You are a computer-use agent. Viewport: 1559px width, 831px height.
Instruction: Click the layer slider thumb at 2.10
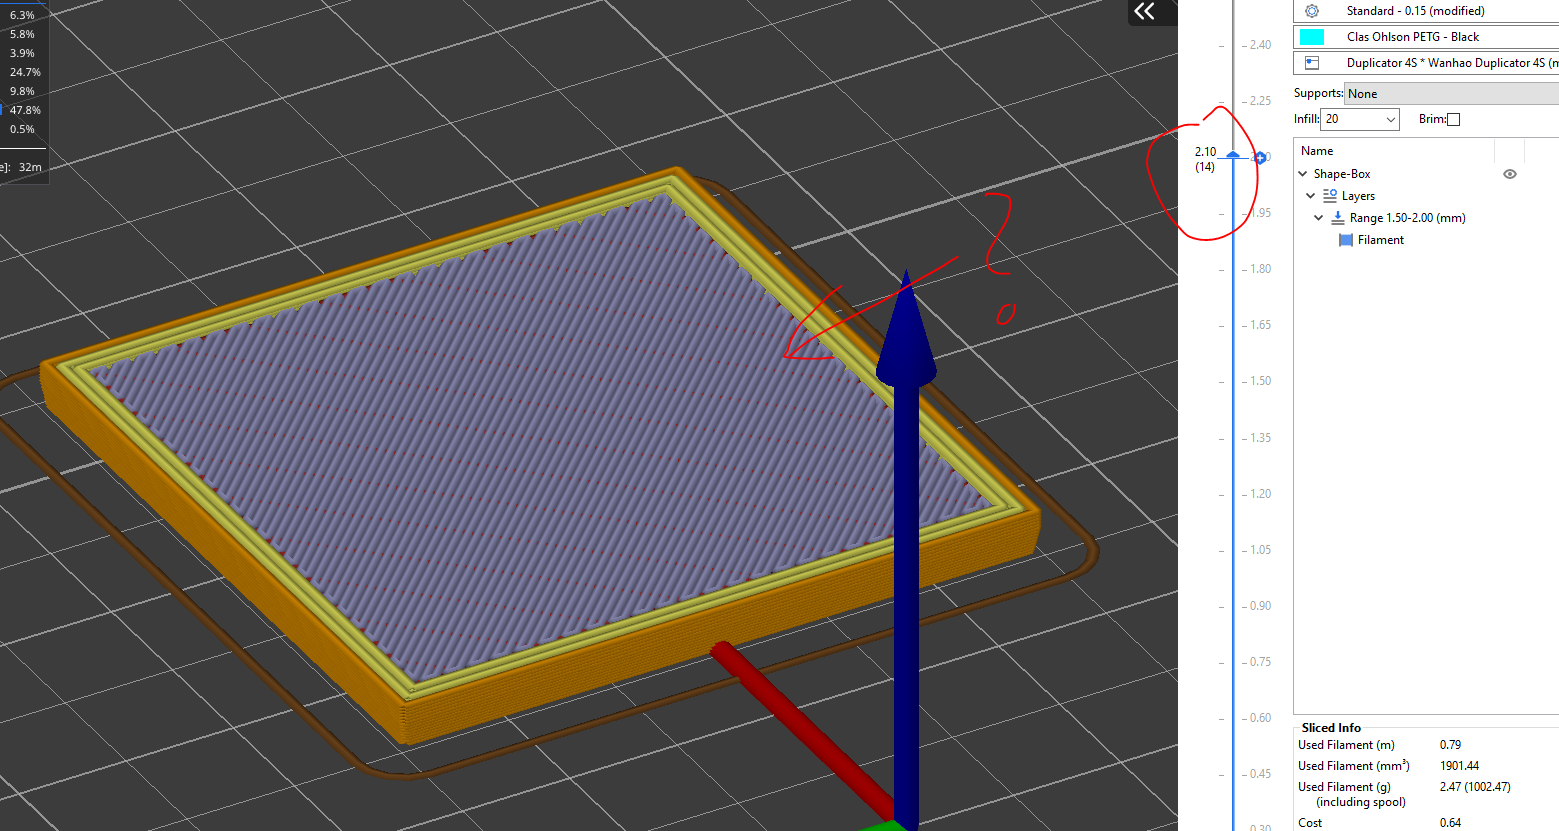pos(1233,156)
